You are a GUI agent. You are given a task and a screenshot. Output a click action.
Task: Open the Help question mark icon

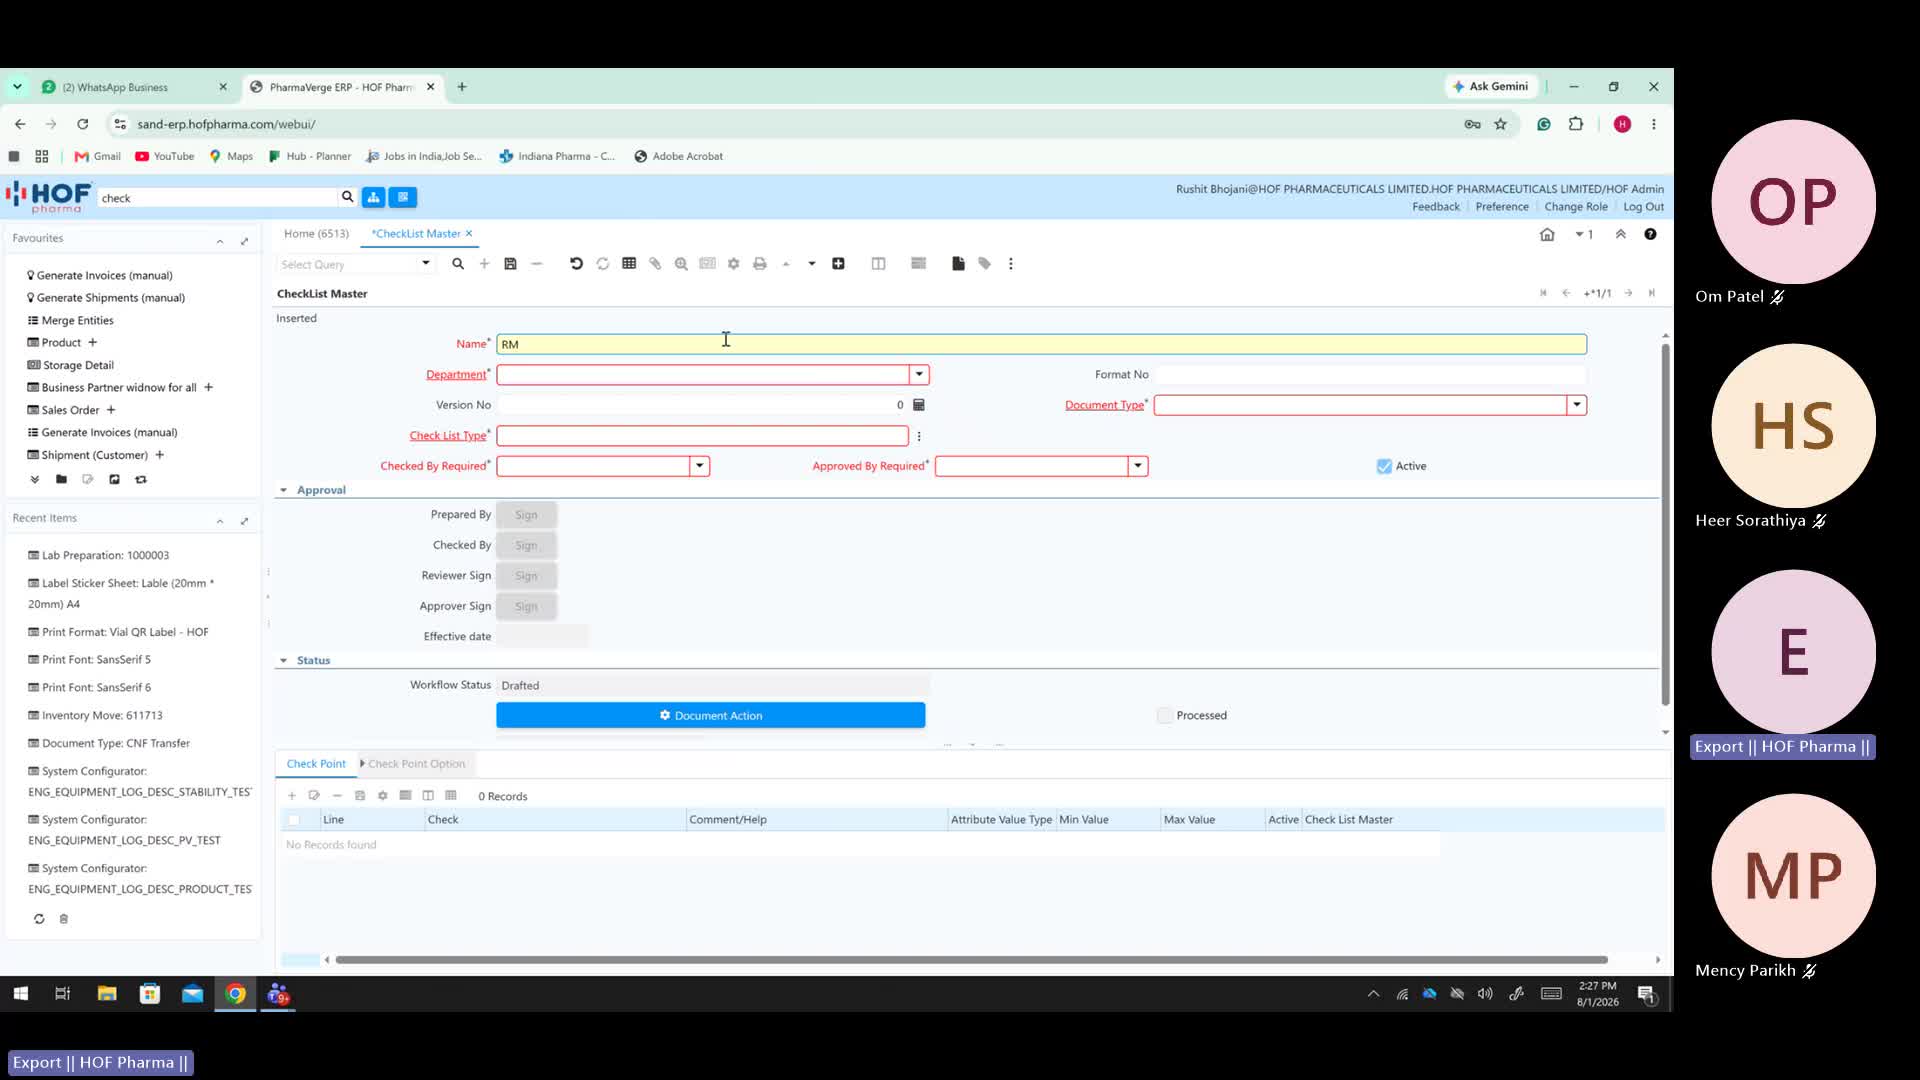1650,234
